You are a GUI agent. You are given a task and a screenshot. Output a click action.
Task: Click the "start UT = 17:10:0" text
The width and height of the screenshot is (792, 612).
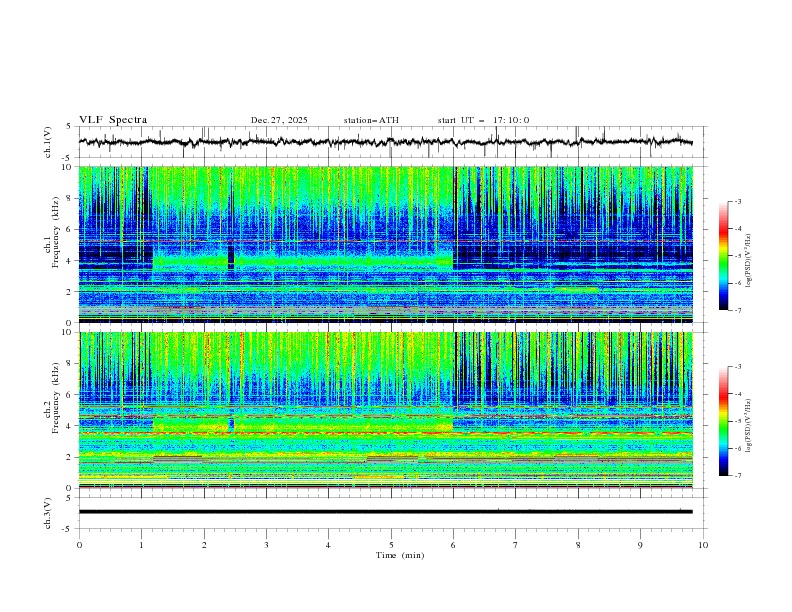click(x=483, y=120)
